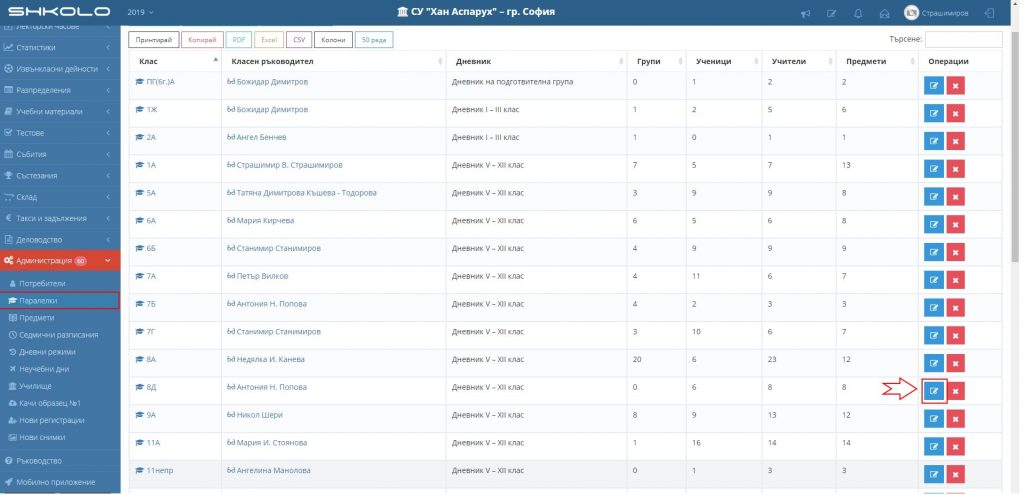Edit class 6А
The height and width of the screenshot is (495, 1024).
point(934,225)
